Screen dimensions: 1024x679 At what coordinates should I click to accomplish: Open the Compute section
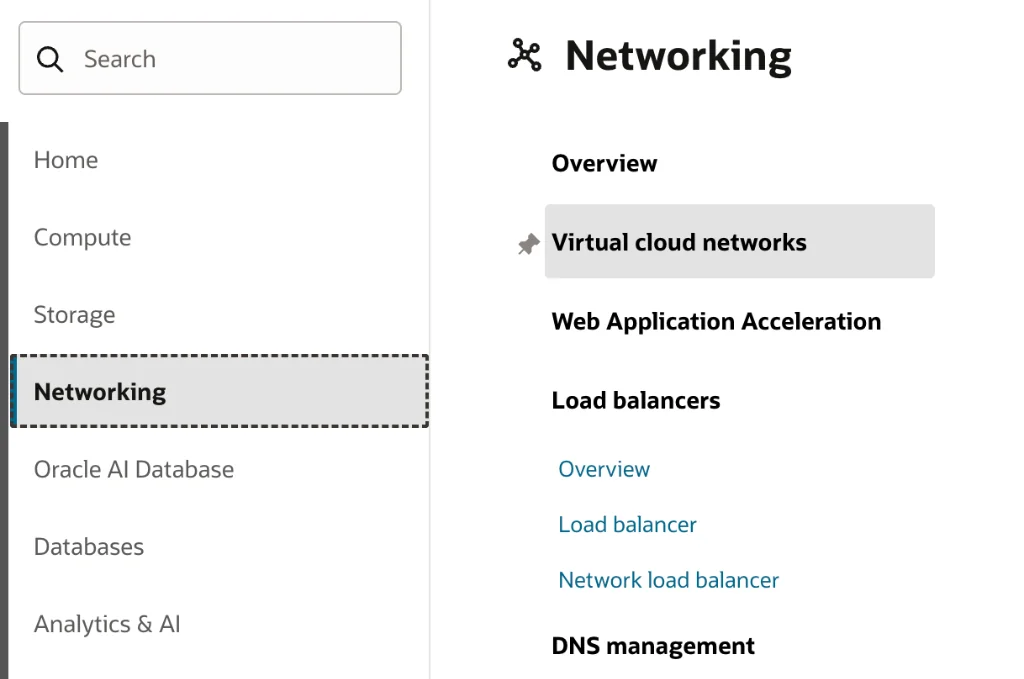click(x=82, y=237)
